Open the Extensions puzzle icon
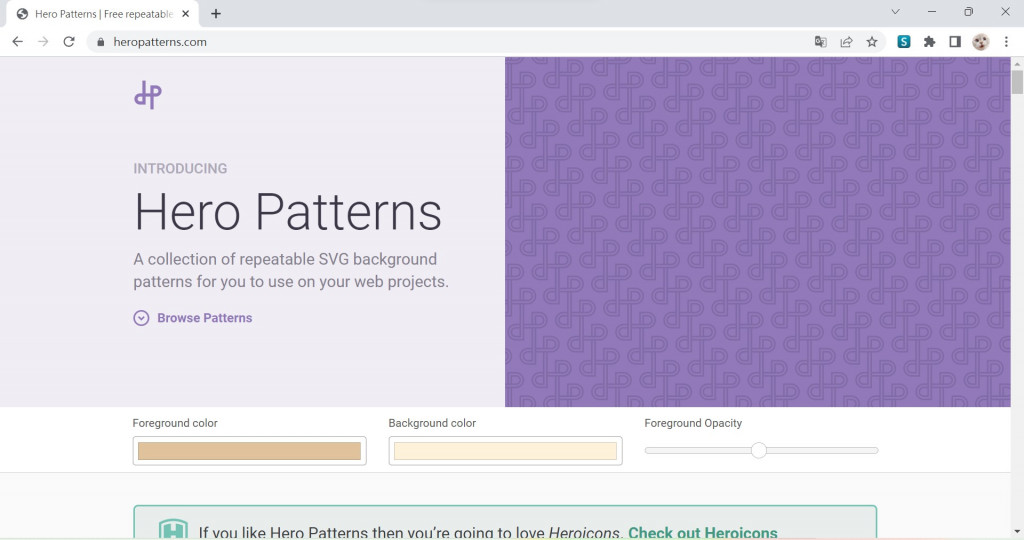This screenshot has height=540, width=1024. pyautogui.click(x=929, y=42)
